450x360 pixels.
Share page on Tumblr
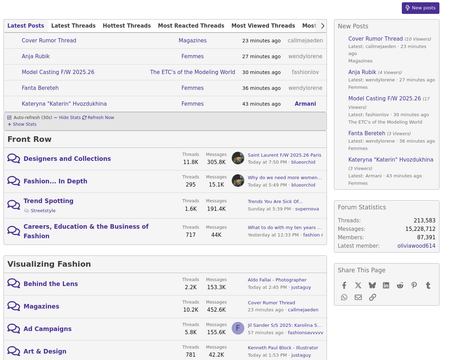[x=428, y=285]
